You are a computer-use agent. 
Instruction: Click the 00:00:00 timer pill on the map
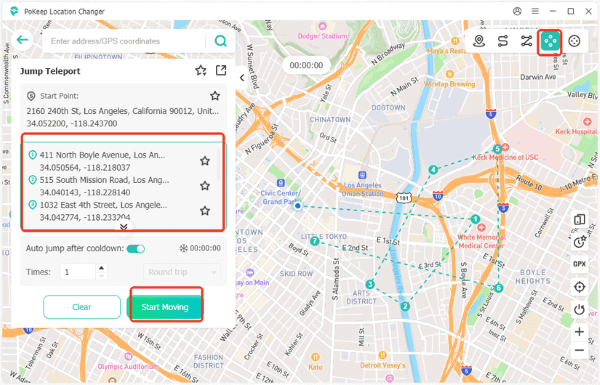click(x=306, y=65)
